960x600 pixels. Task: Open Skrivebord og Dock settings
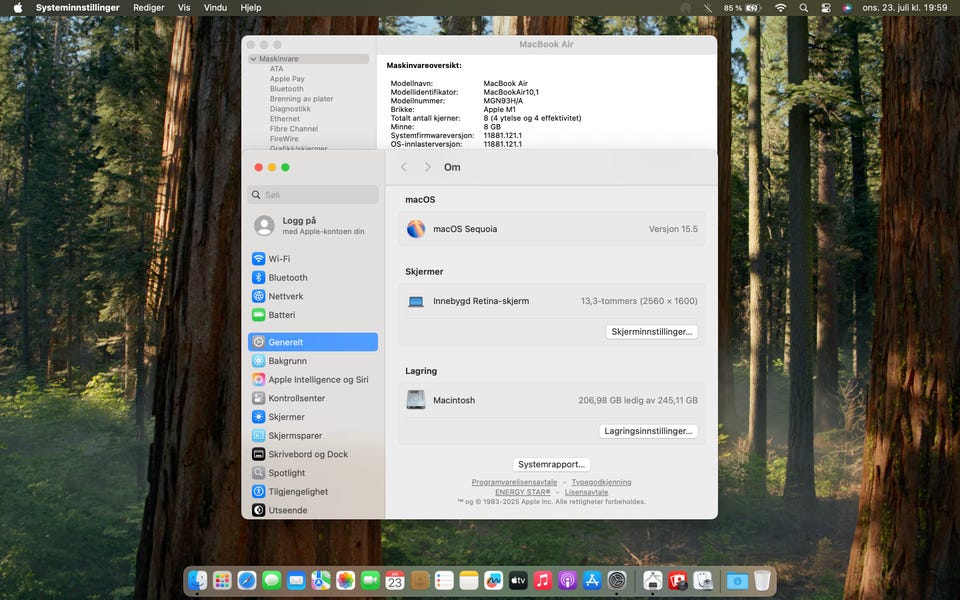[x=313, y=454]
